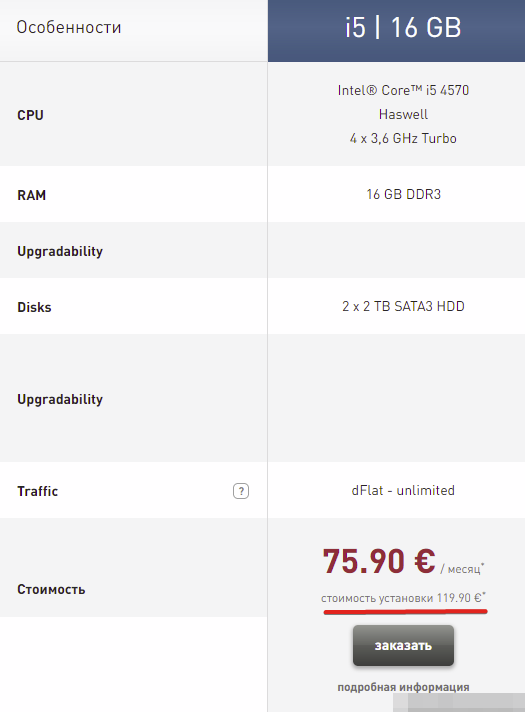
Task: Select the стоимость установки 119.90 € text
Action: click(x=403, y=598)
